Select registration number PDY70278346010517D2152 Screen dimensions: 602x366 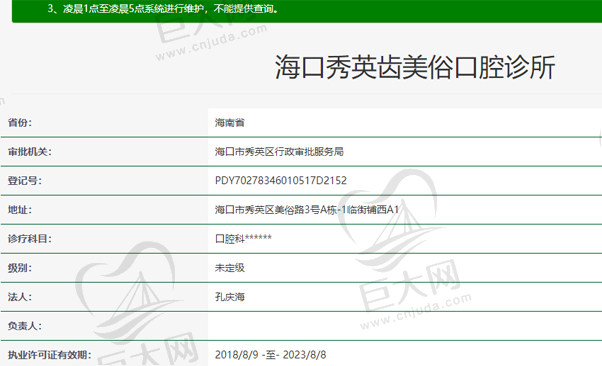(281, 181)
